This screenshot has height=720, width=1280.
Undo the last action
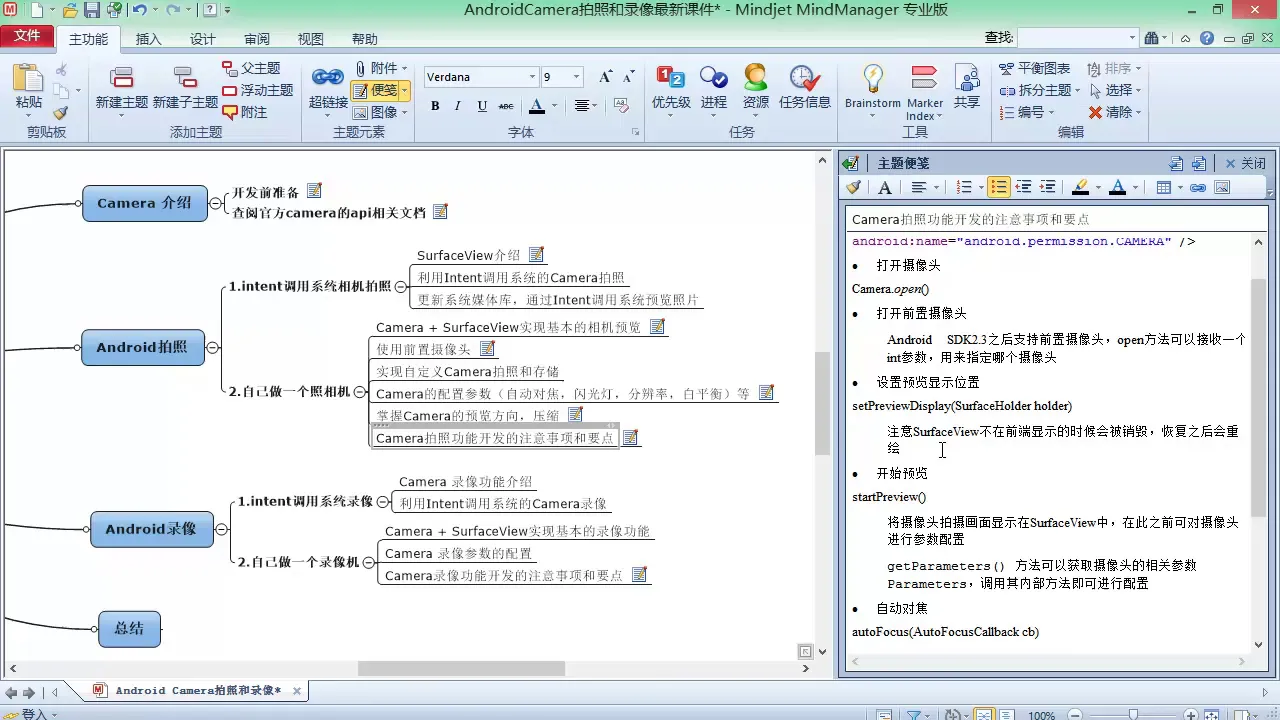[x=139, y=11]
